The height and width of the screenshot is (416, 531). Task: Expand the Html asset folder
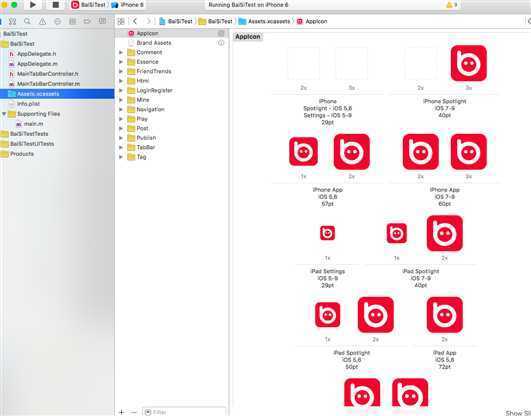pos(121,81)
